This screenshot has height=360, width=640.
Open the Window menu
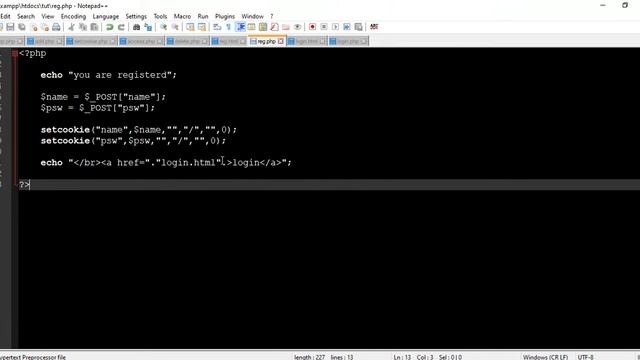point(253,16)
